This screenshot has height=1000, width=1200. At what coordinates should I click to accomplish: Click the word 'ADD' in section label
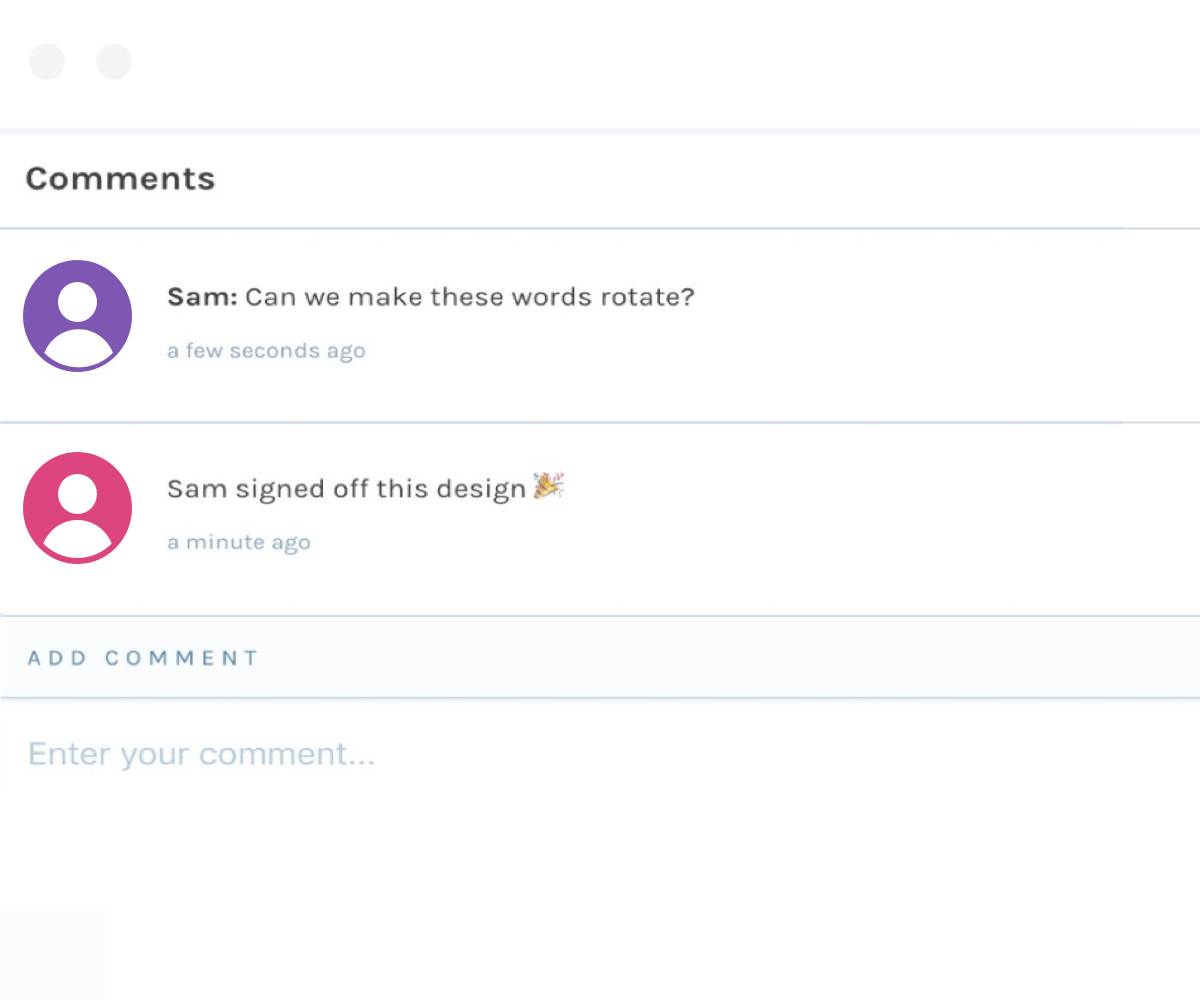[57, 658]
